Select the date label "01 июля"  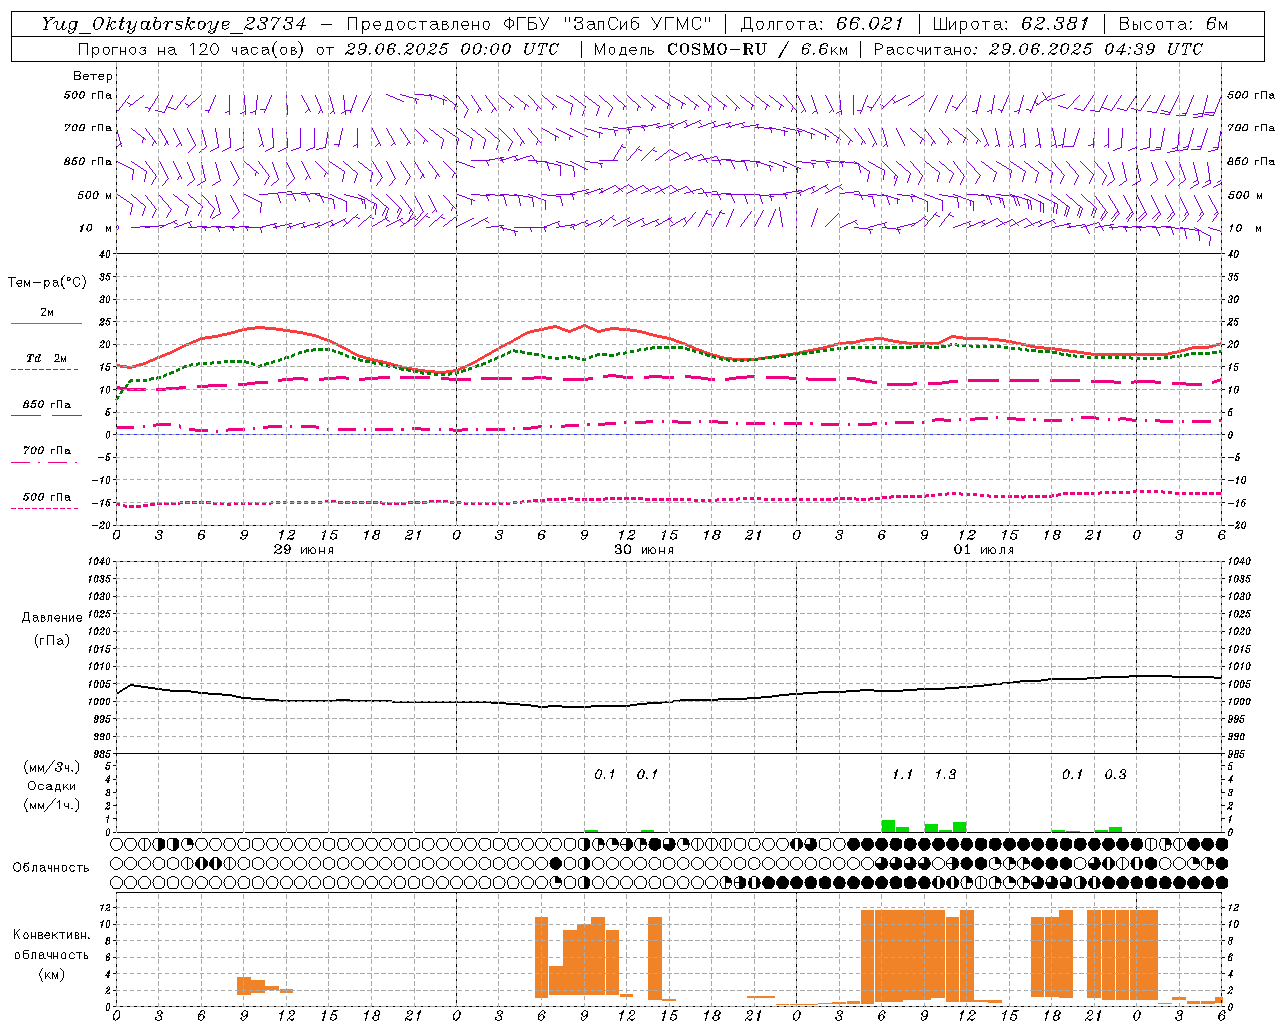[984, 550]
